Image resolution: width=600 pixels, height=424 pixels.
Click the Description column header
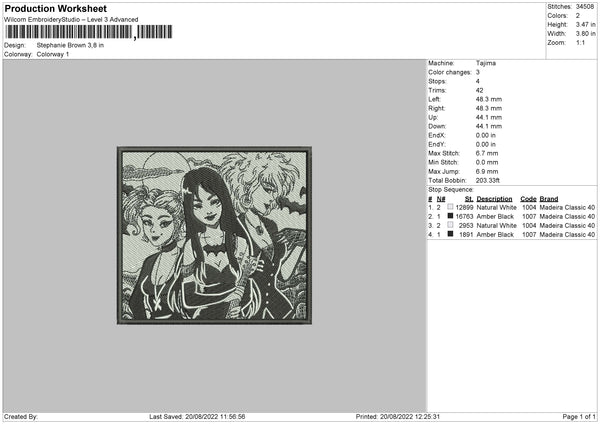click(x=494, y=199)
